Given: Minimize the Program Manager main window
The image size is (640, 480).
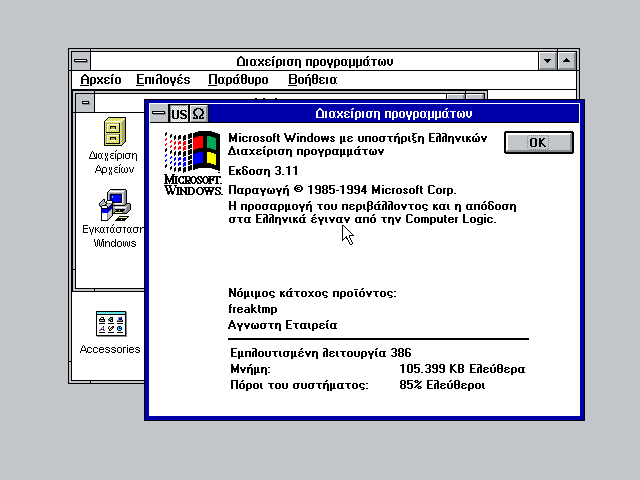Looking at the screenshot, I should point(547,61).
